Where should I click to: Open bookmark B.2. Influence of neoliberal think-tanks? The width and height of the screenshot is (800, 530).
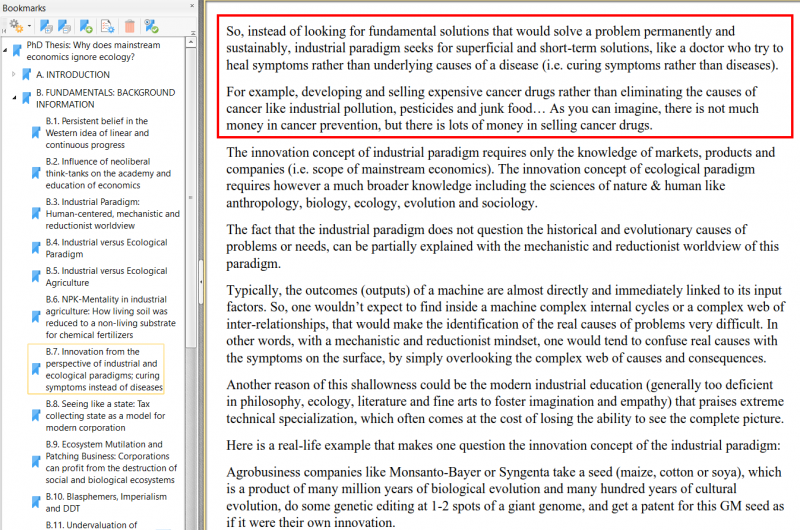pos(108,173)
